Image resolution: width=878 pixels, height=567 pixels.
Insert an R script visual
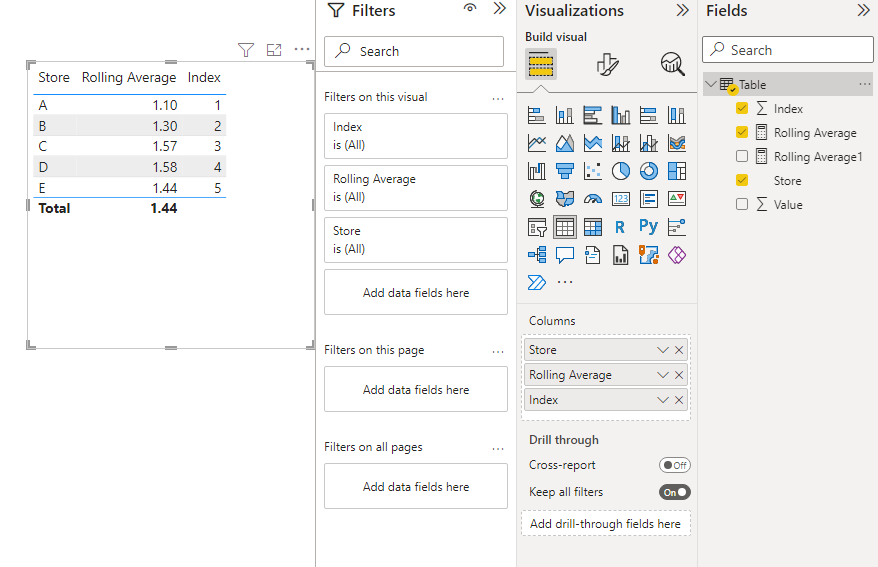[x=619, y=227]
